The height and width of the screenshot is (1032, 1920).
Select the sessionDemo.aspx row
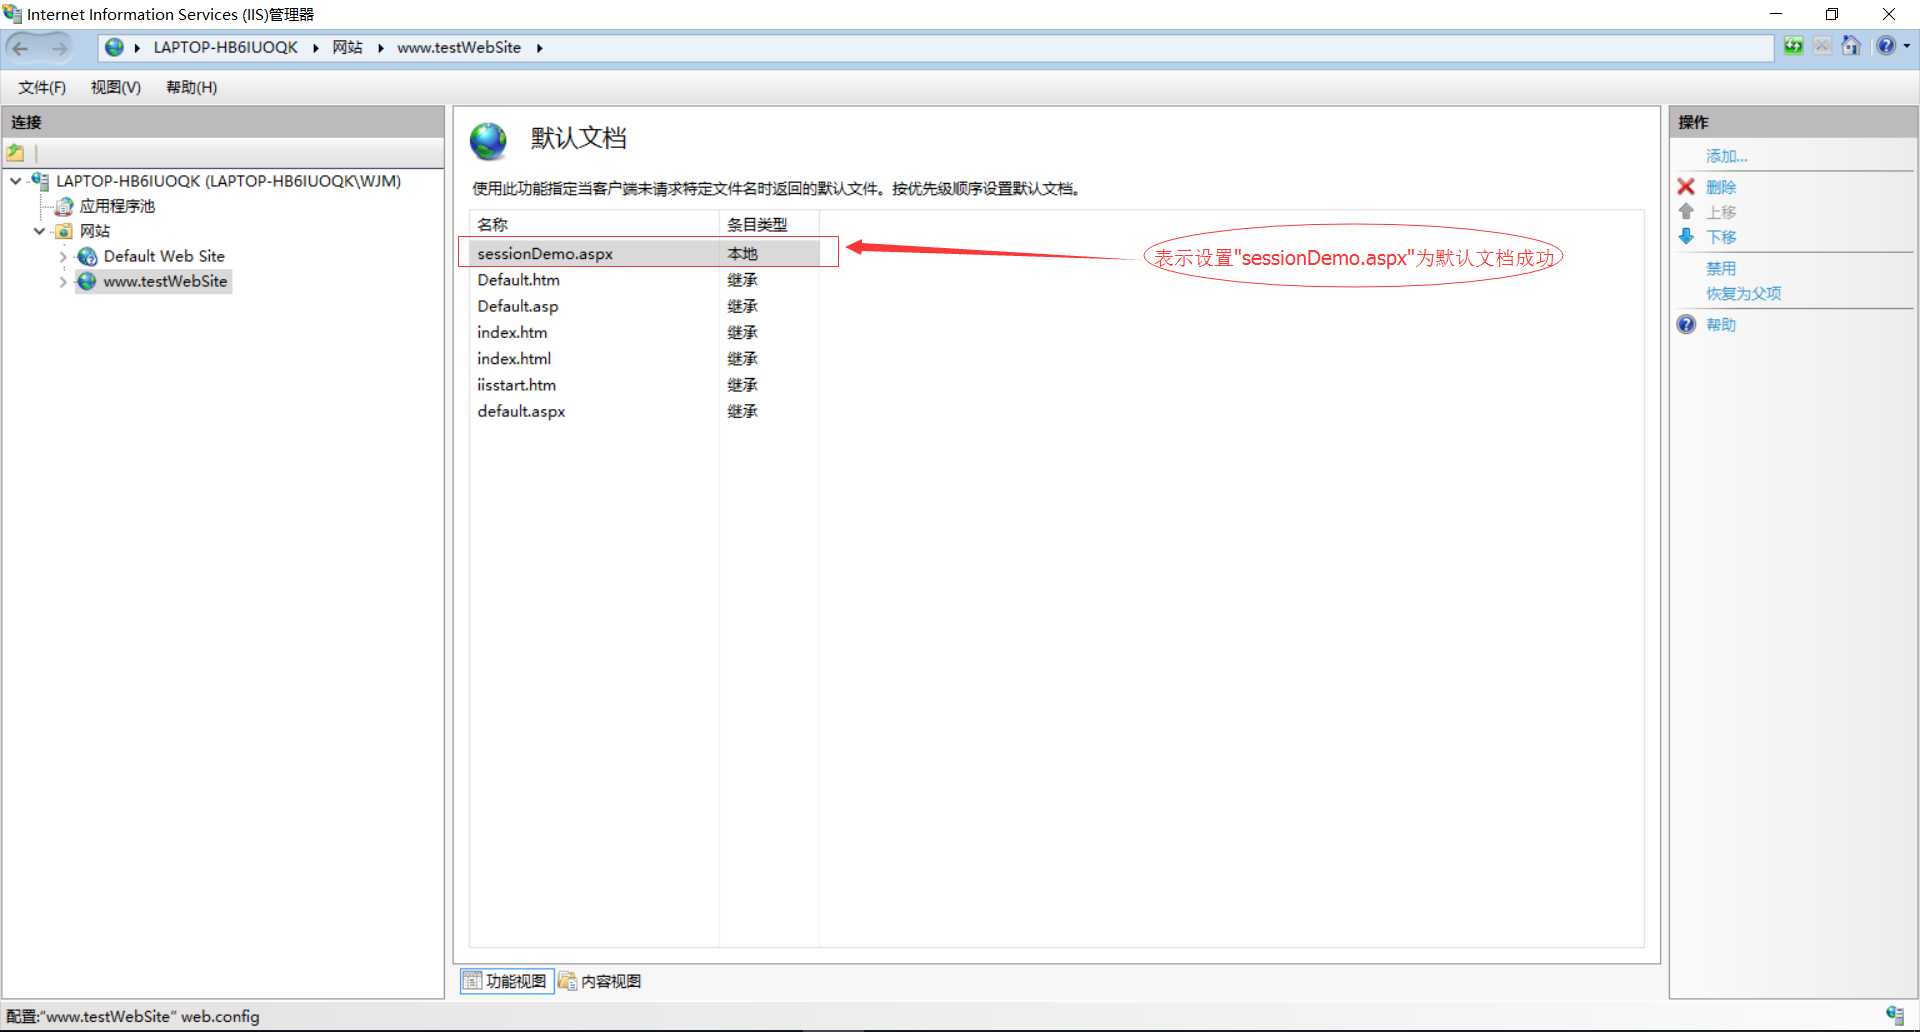(644, 254)
